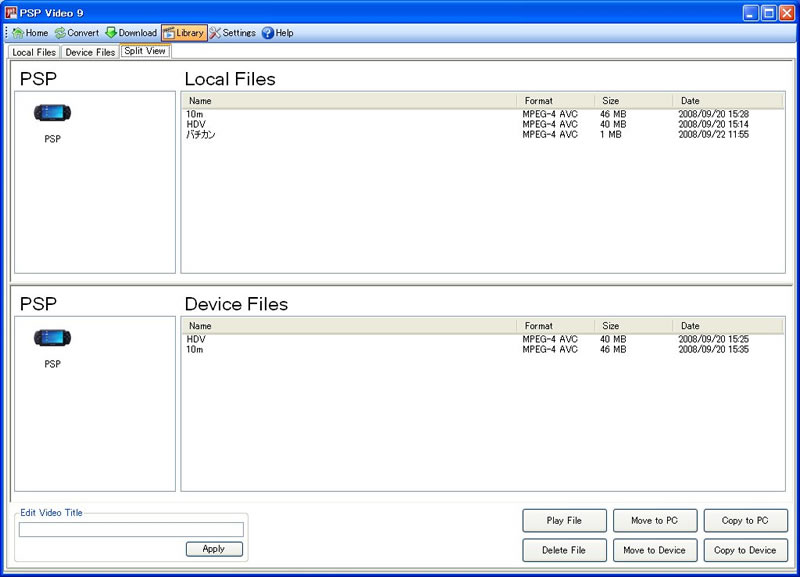Sort Device Files by Name column header
800x577 pixels.
[349, 326]
